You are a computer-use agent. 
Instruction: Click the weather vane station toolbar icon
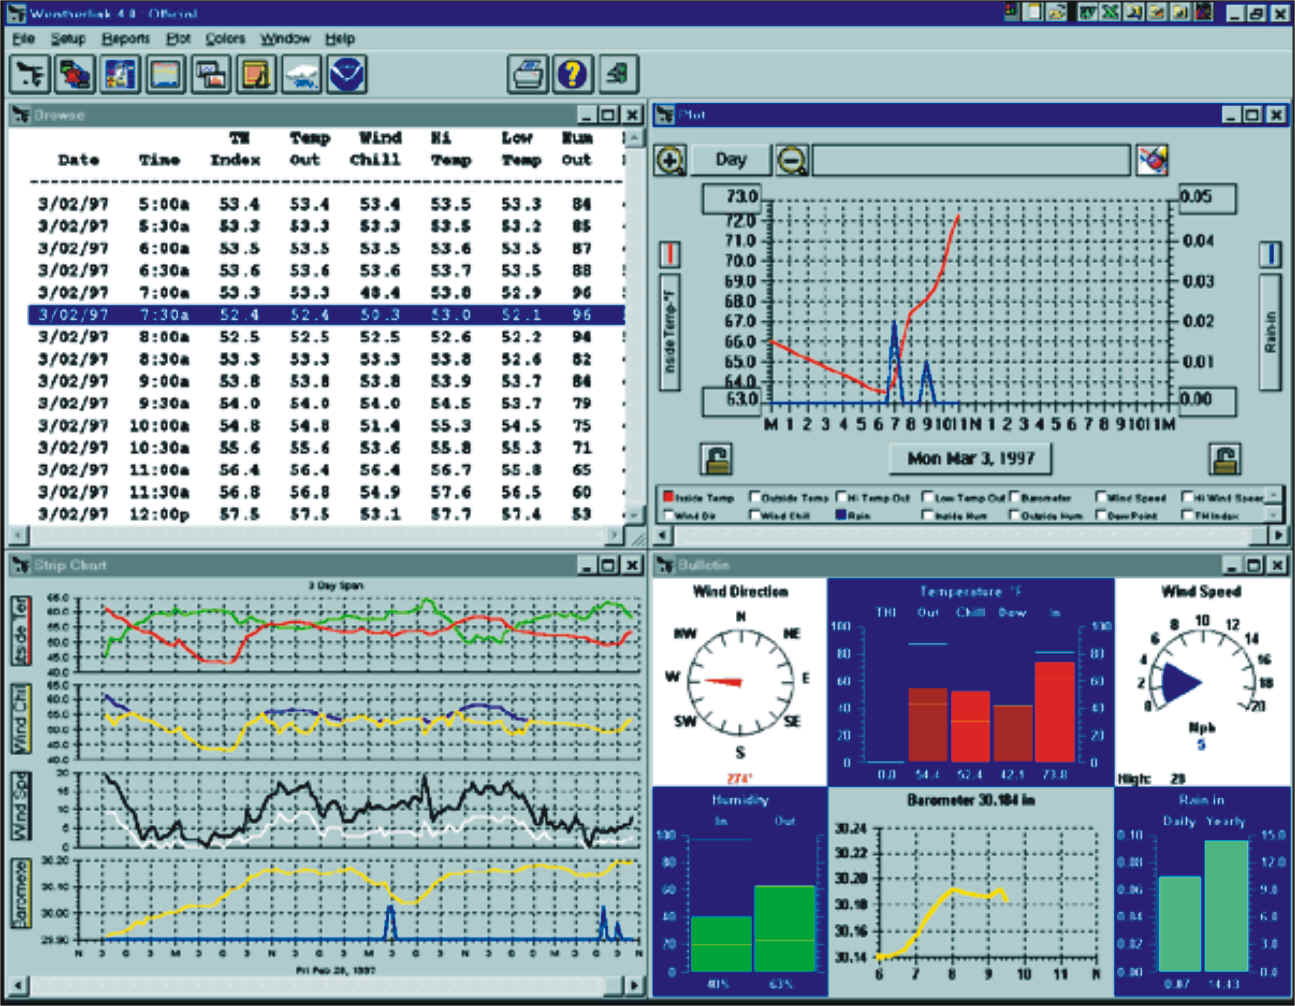[30, 74]
